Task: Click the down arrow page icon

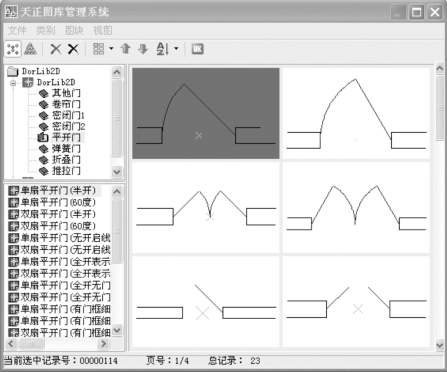Action: point(143,49)
